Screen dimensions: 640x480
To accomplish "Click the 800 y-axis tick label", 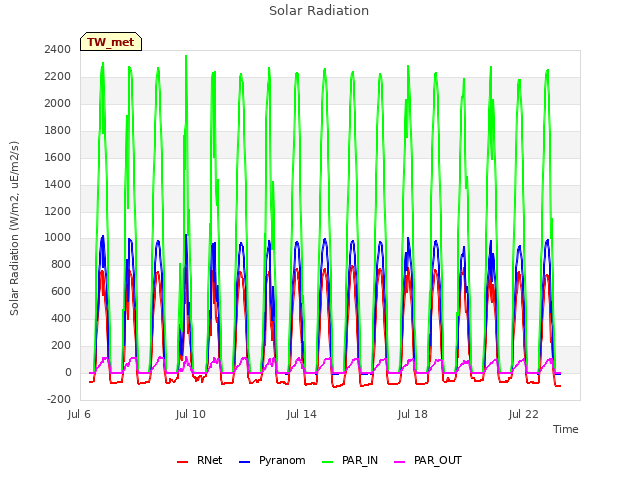I will coord(61,264).
